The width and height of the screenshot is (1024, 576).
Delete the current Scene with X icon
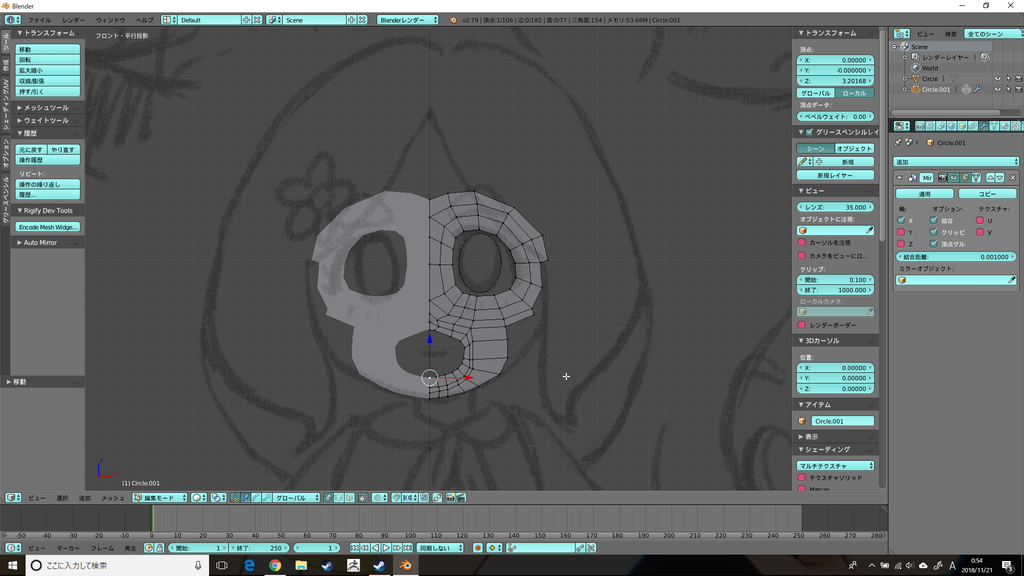362,20
